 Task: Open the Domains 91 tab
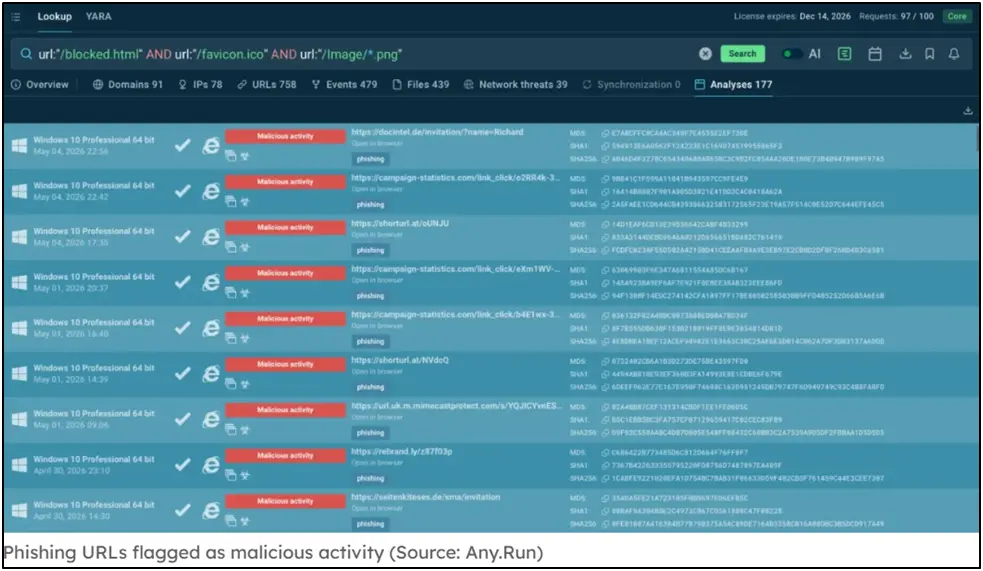pos(128,85)
